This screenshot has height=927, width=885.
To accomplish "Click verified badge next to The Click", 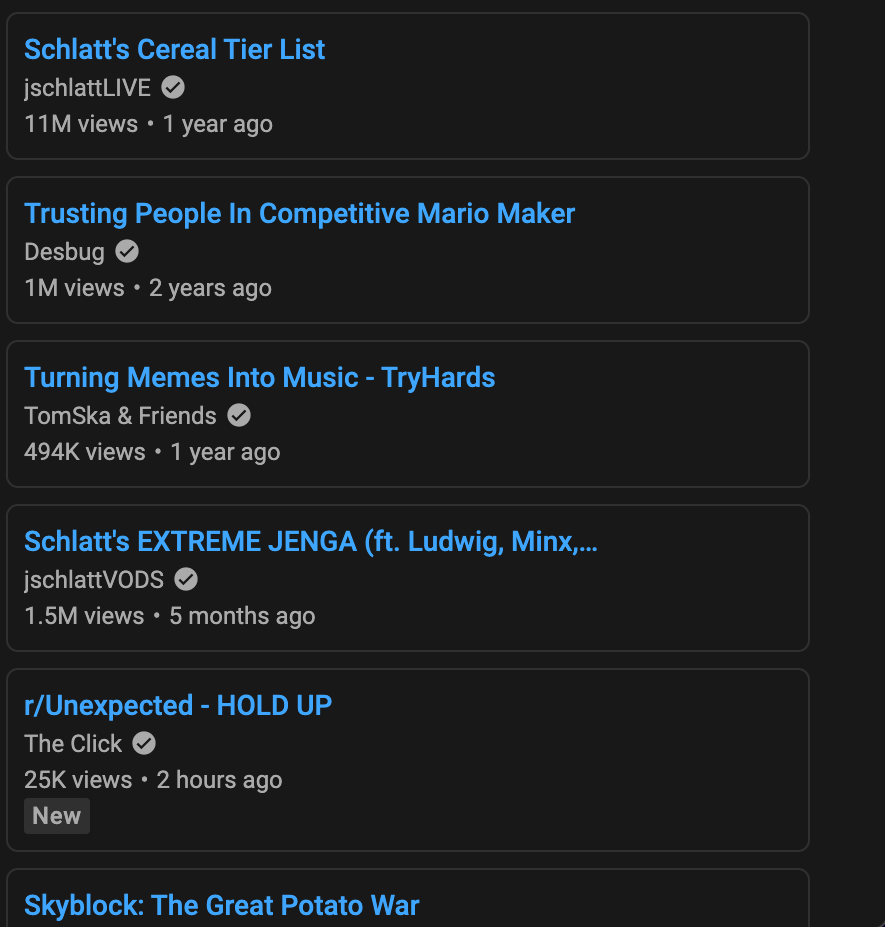I will (x=145, y=744).
